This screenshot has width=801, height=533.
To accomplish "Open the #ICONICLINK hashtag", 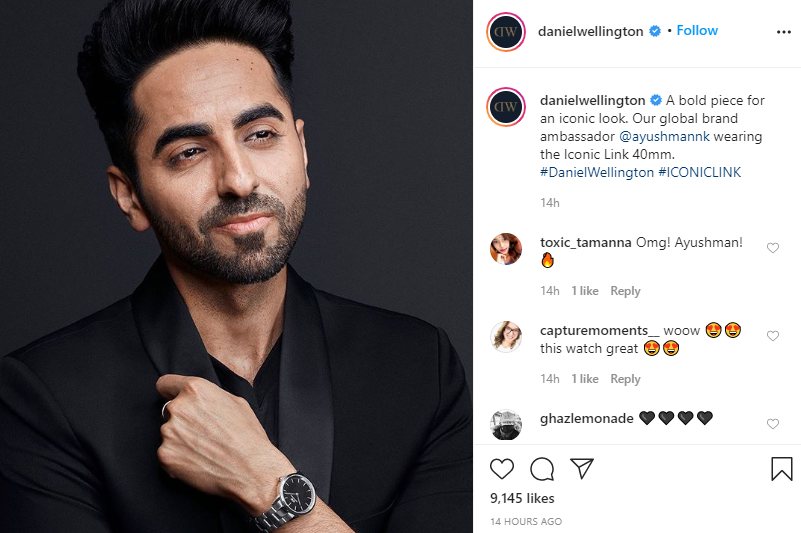I will tap(699, 172).
